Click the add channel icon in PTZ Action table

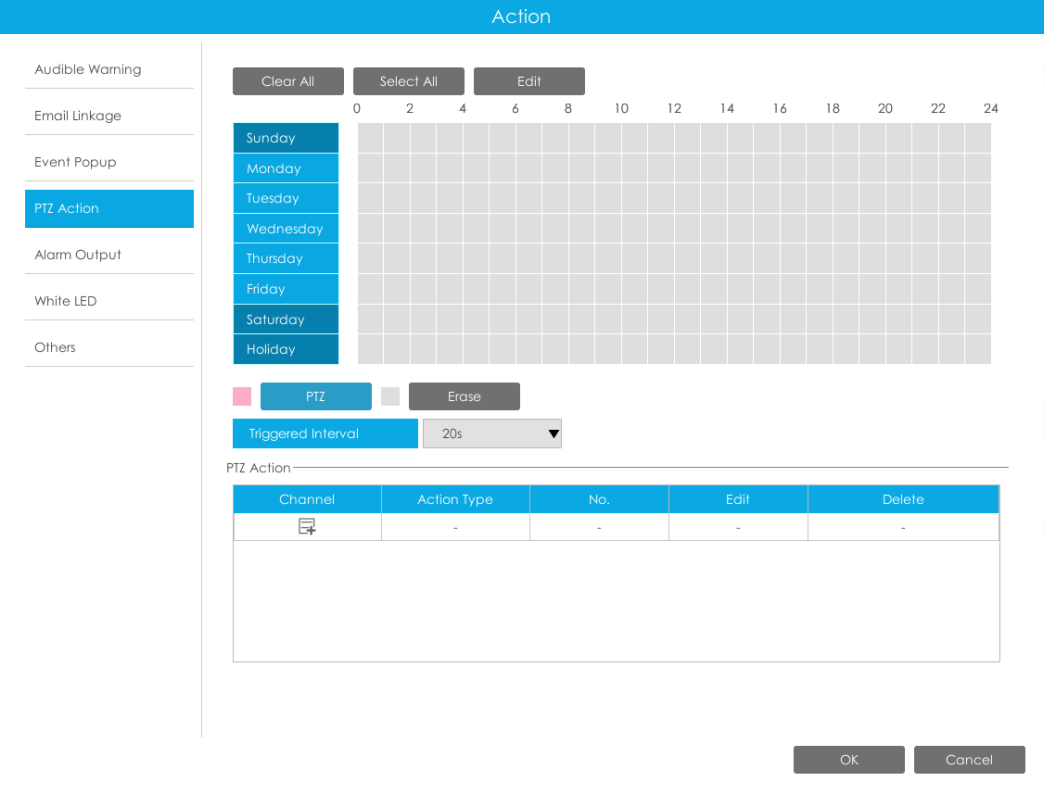pyautogui.click(x=307, y=527)
